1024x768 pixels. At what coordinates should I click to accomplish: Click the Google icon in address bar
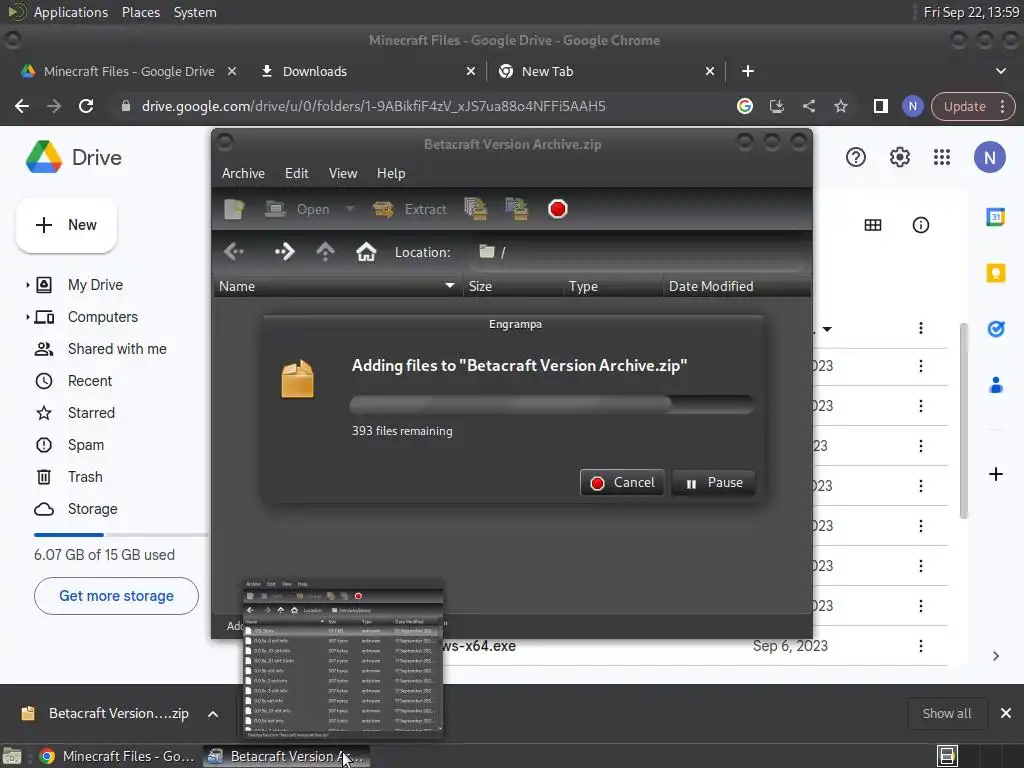click(x=744, y=106)
